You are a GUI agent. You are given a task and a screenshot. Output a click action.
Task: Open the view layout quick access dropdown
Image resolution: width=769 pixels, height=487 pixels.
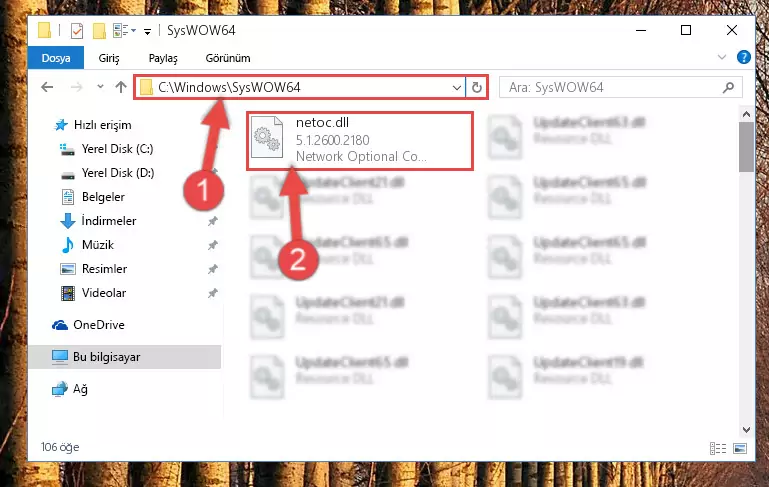[124, 31]
